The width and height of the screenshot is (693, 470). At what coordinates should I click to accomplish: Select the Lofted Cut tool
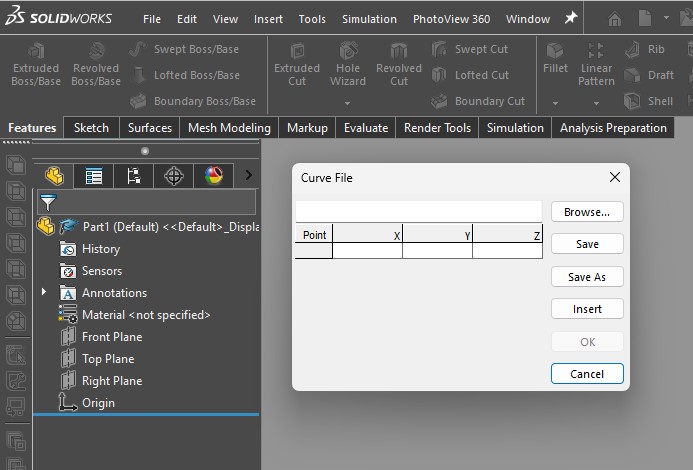click(x=470, y=75)
